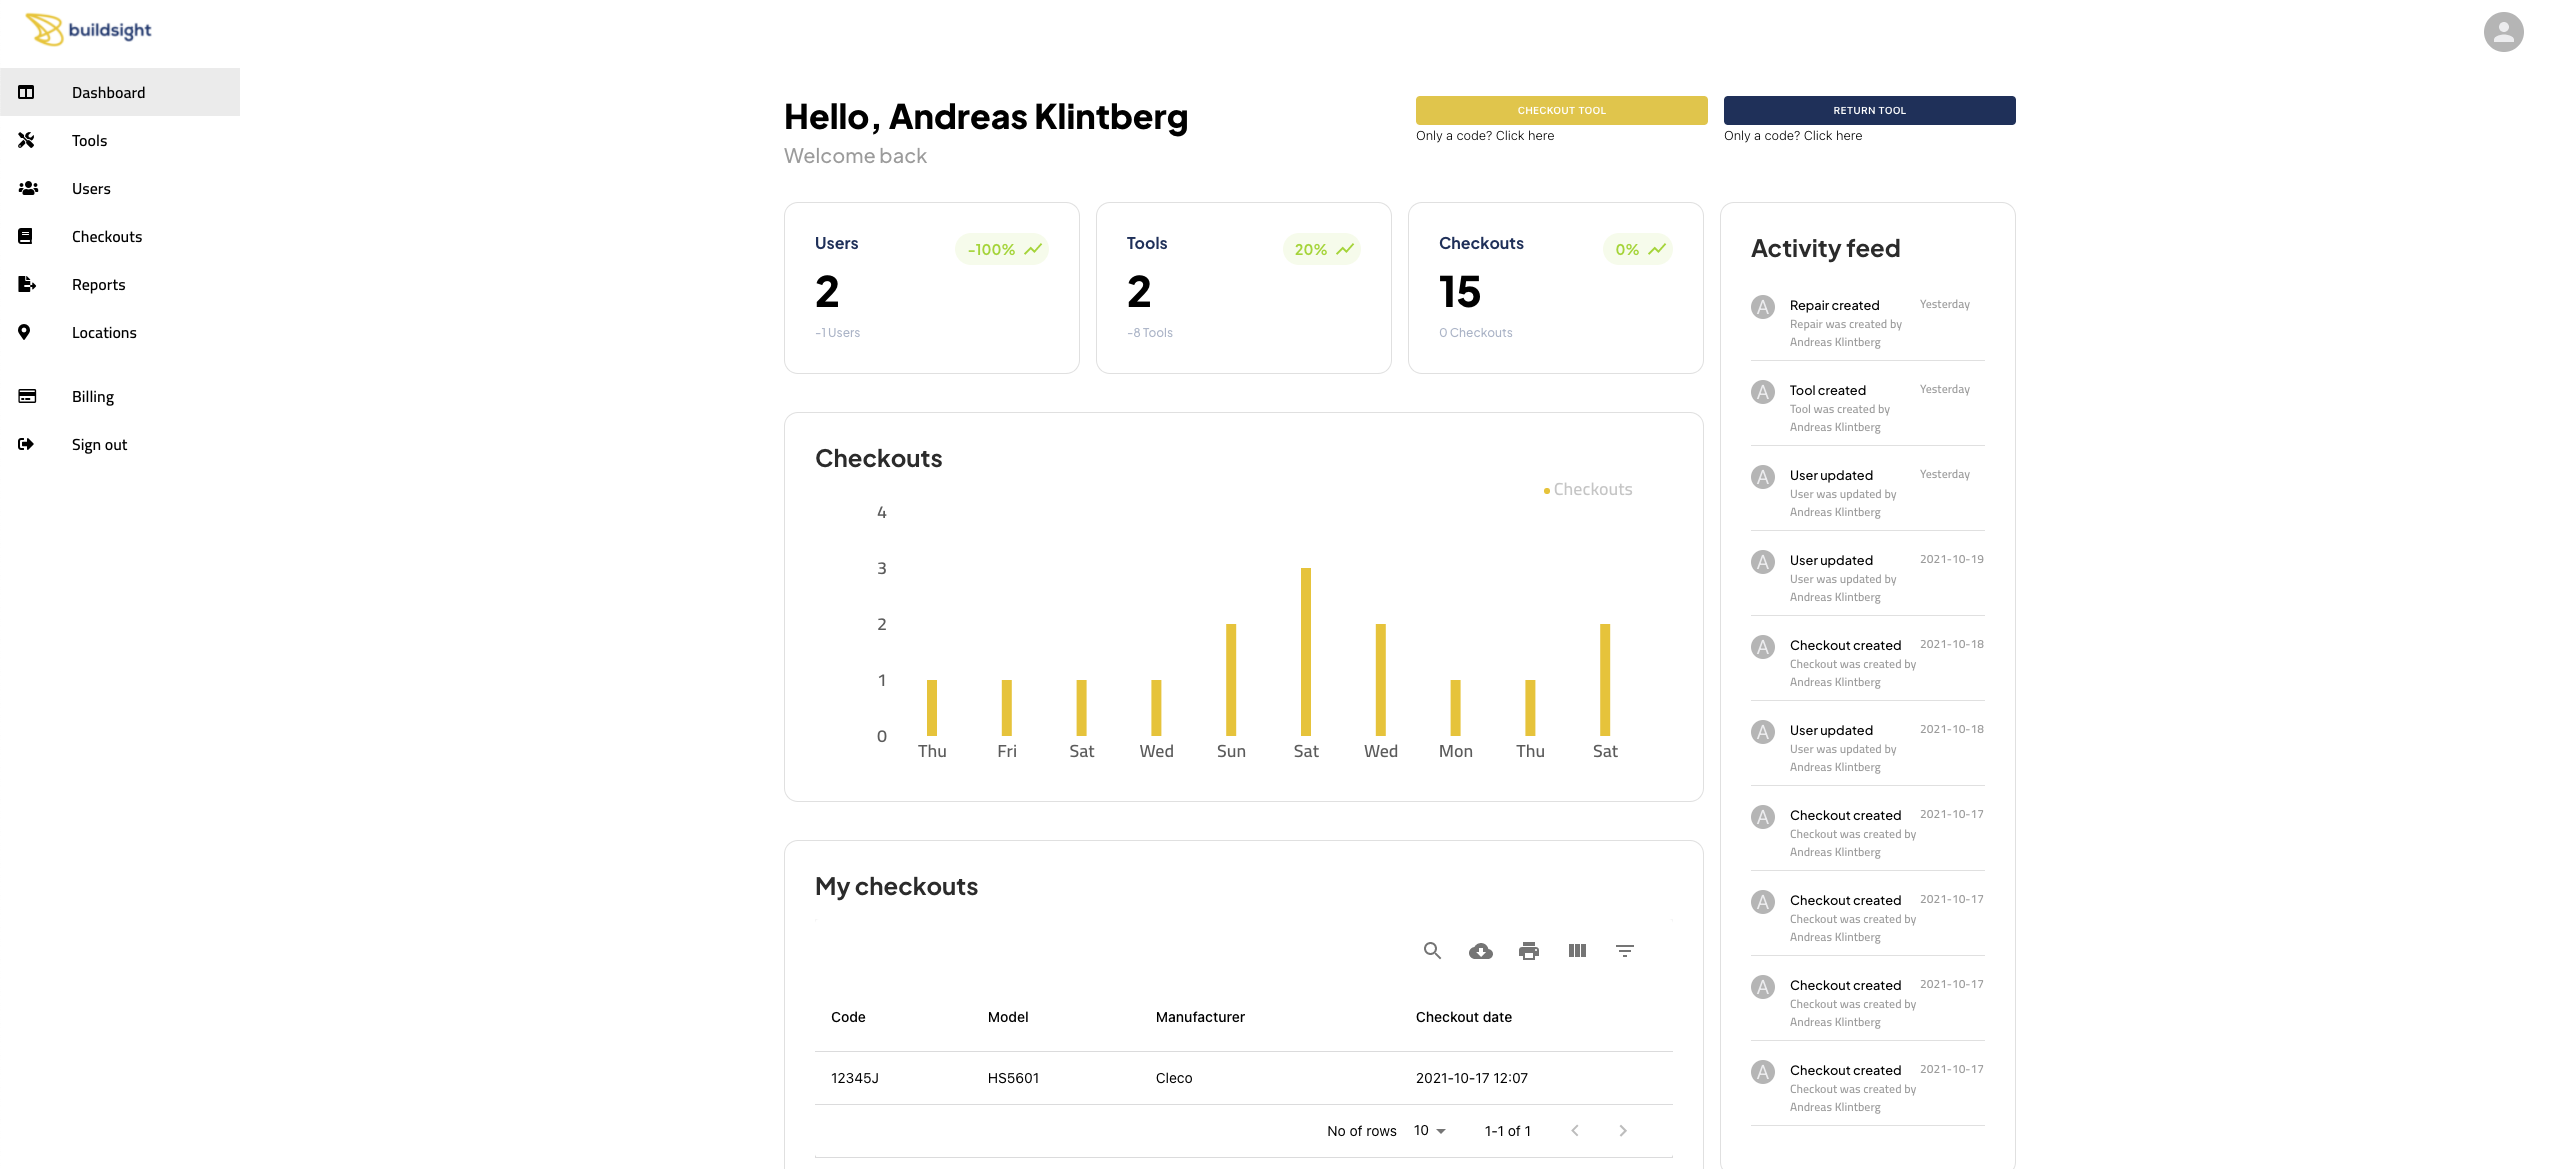The height and width of the screenshot is (1169, 2557).
Task: Click the Locations pin icon in sidebar
Action: (25, 332)
